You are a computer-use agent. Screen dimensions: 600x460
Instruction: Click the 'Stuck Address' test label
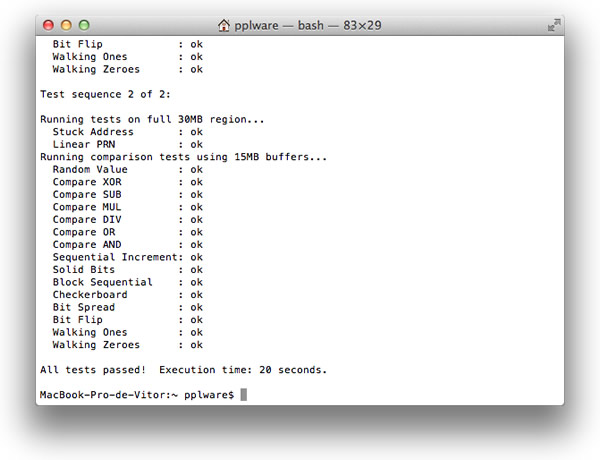(x=93, y=132)
